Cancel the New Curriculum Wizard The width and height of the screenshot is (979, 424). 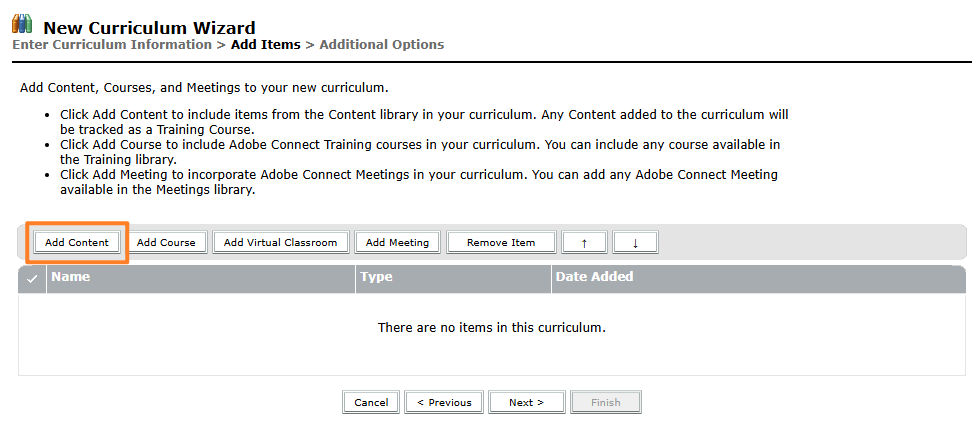point(371,402)
